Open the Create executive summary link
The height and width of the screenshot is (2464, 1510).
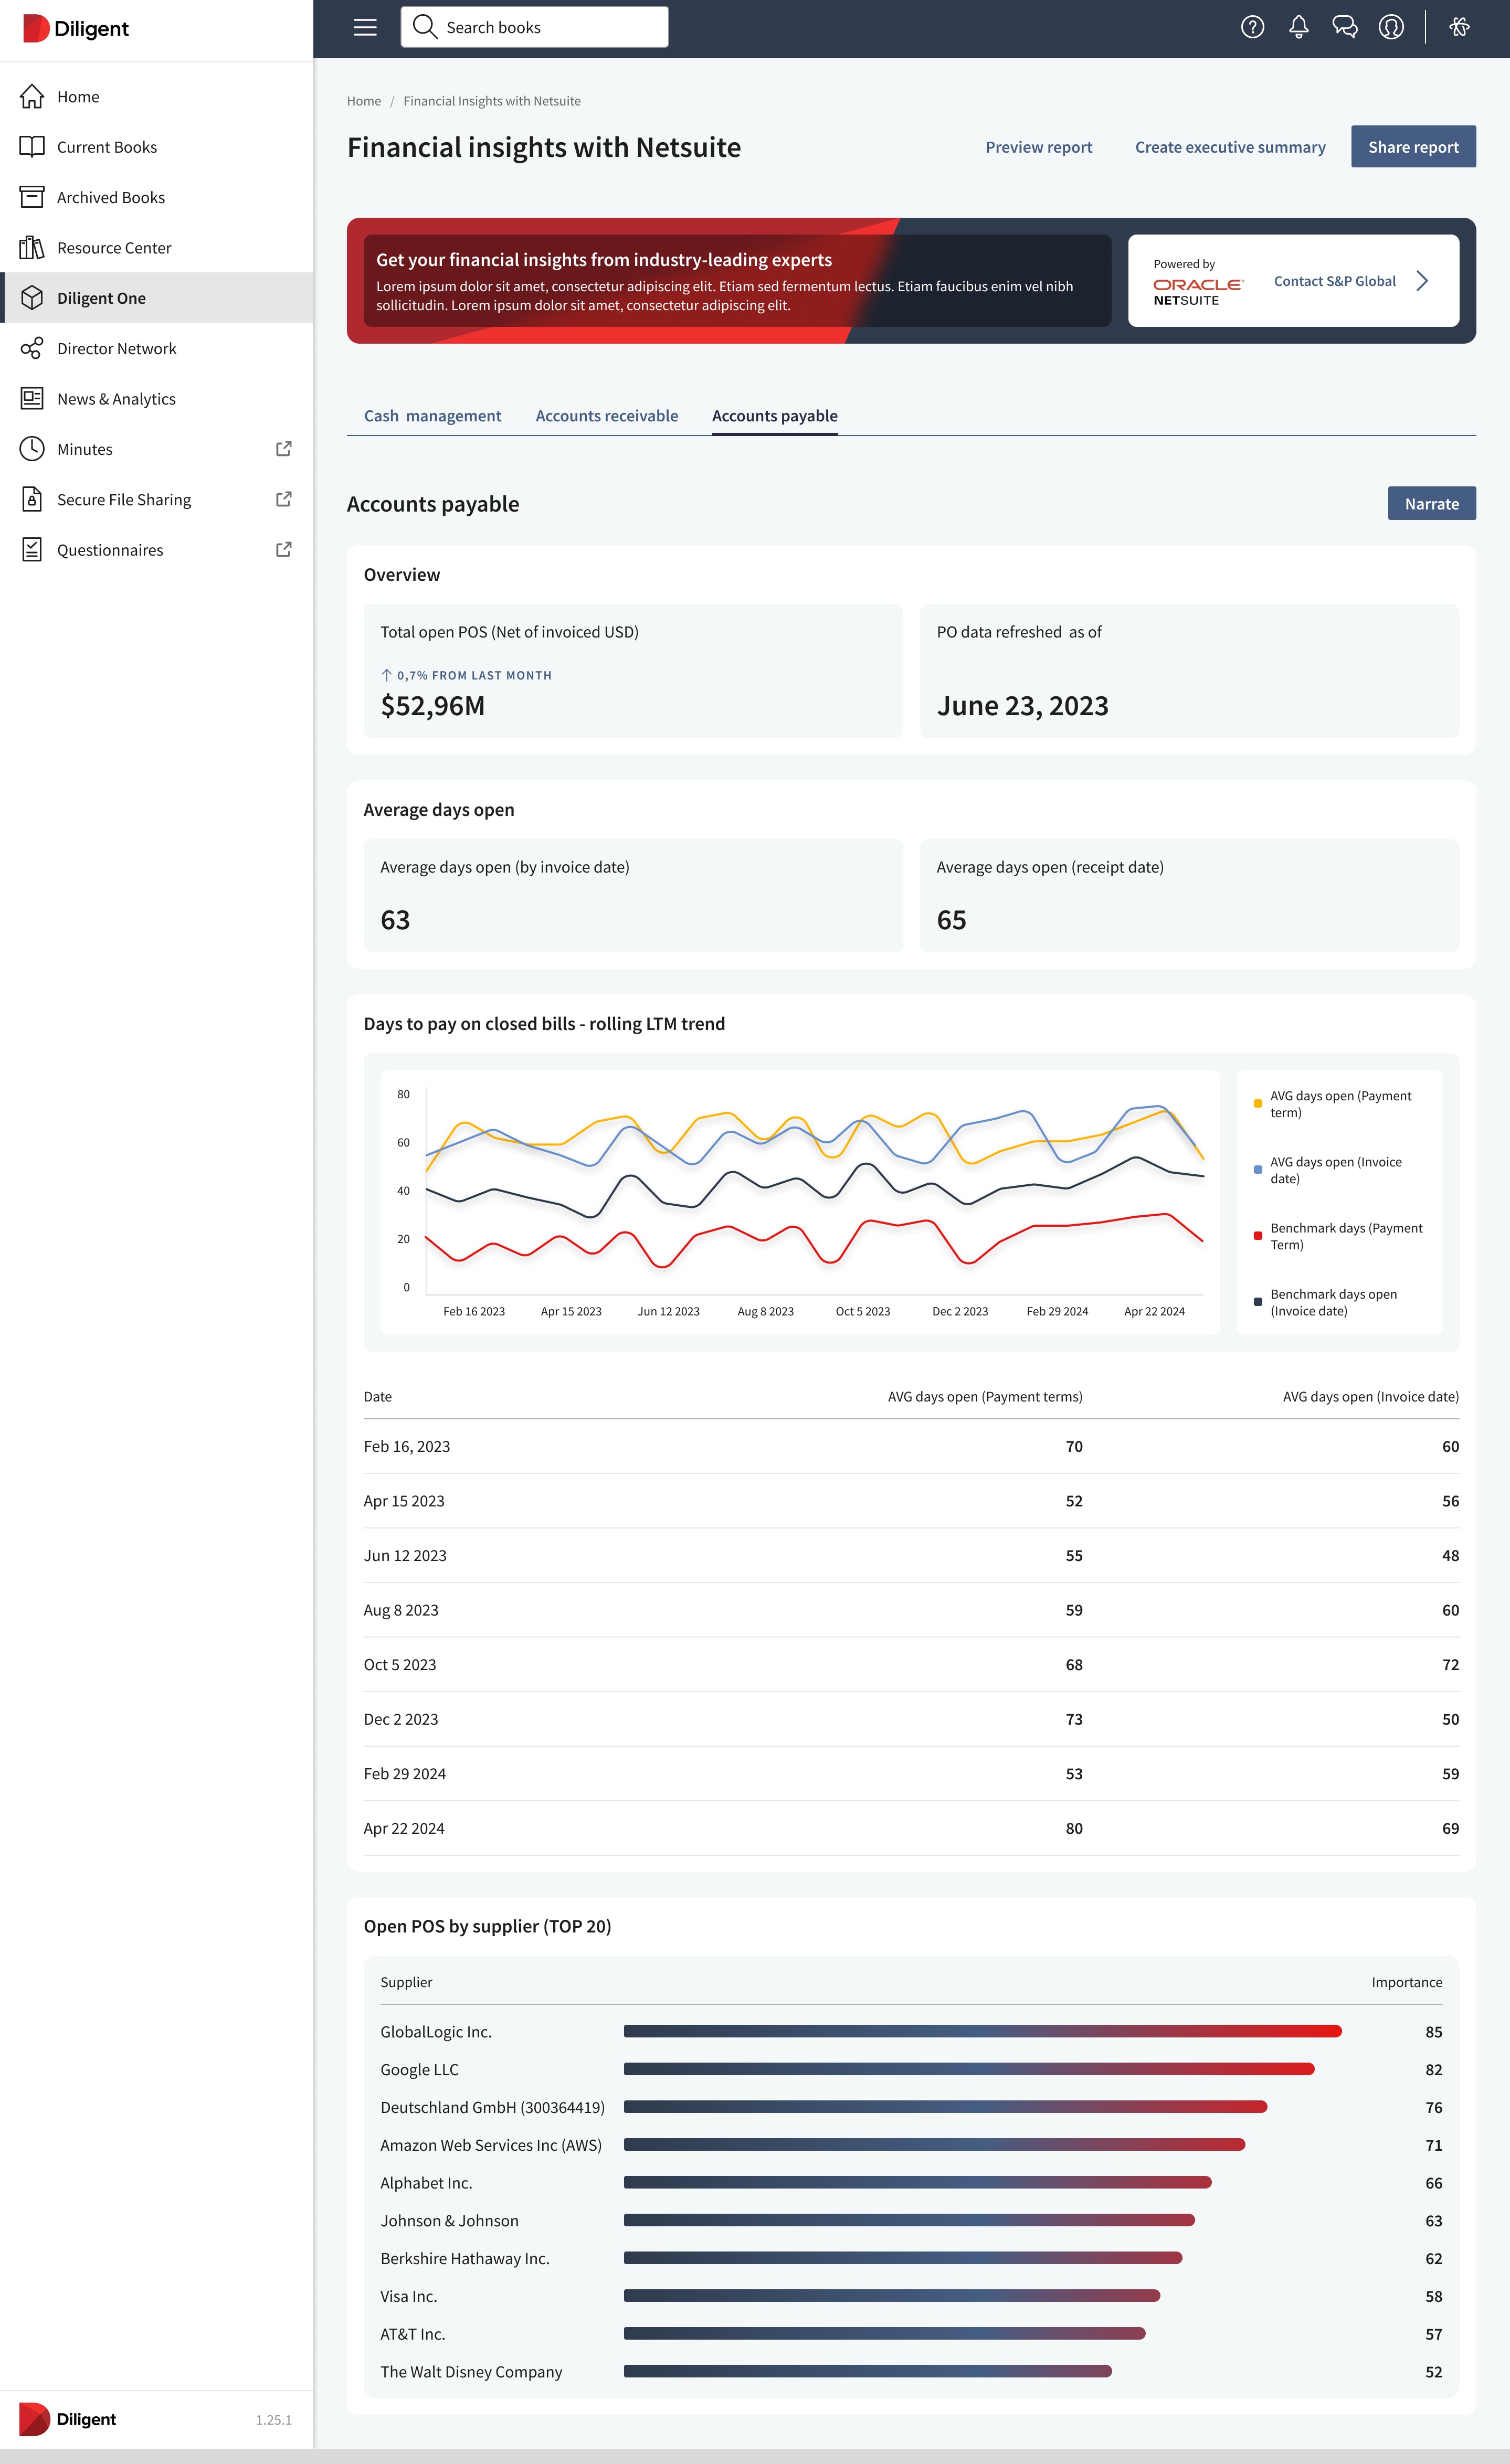1229,147
